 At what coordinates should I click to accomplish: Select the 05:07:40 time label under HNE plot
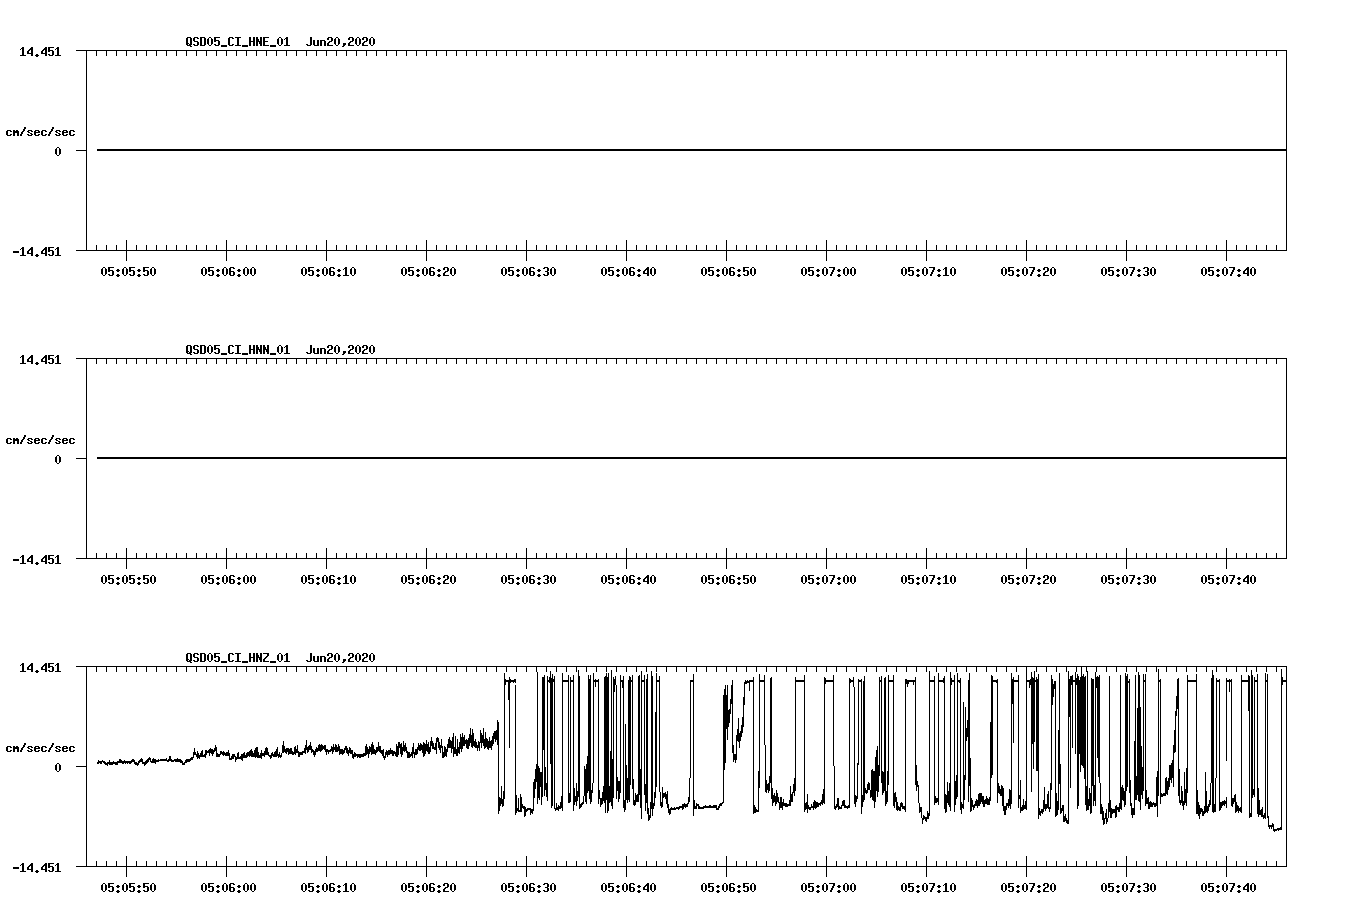pos(1228,272)
